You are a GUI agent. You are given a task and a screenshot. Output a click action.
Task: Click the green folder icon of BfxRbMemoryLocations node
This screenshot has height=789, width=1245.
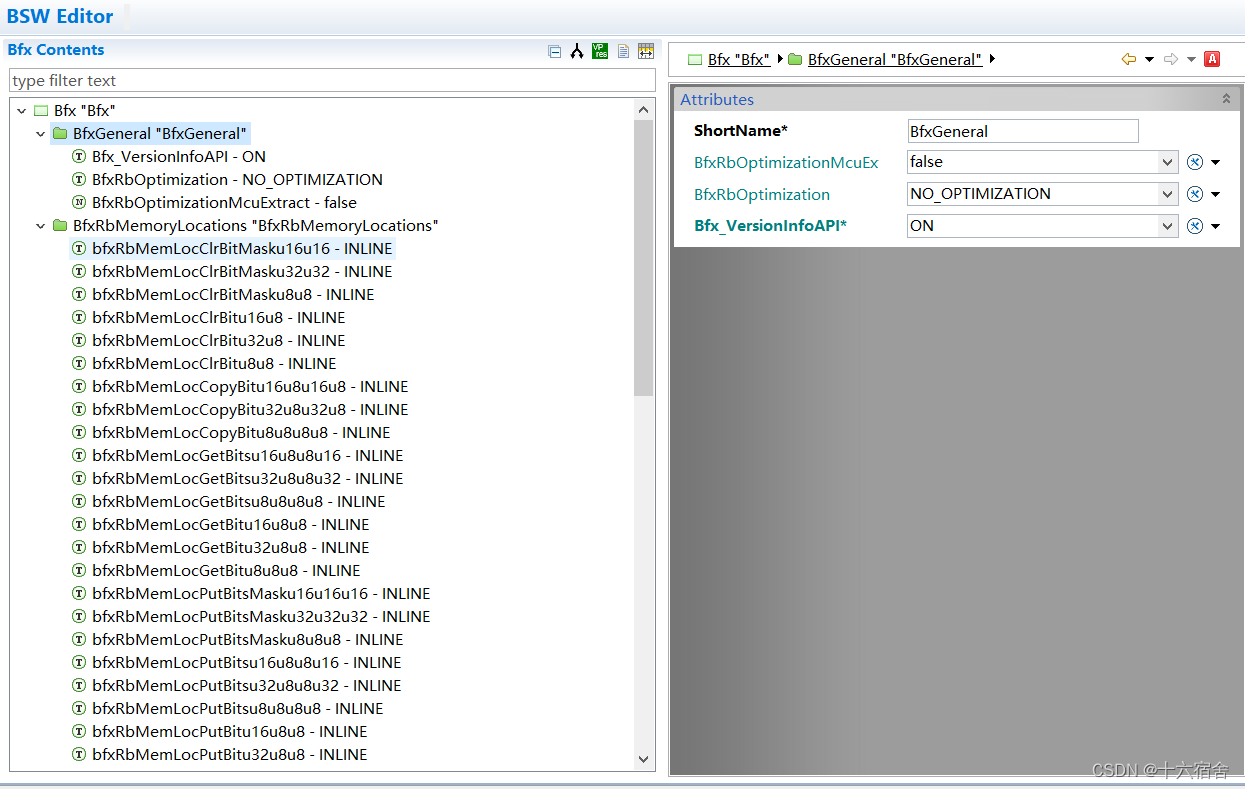(x=60, y=225)
